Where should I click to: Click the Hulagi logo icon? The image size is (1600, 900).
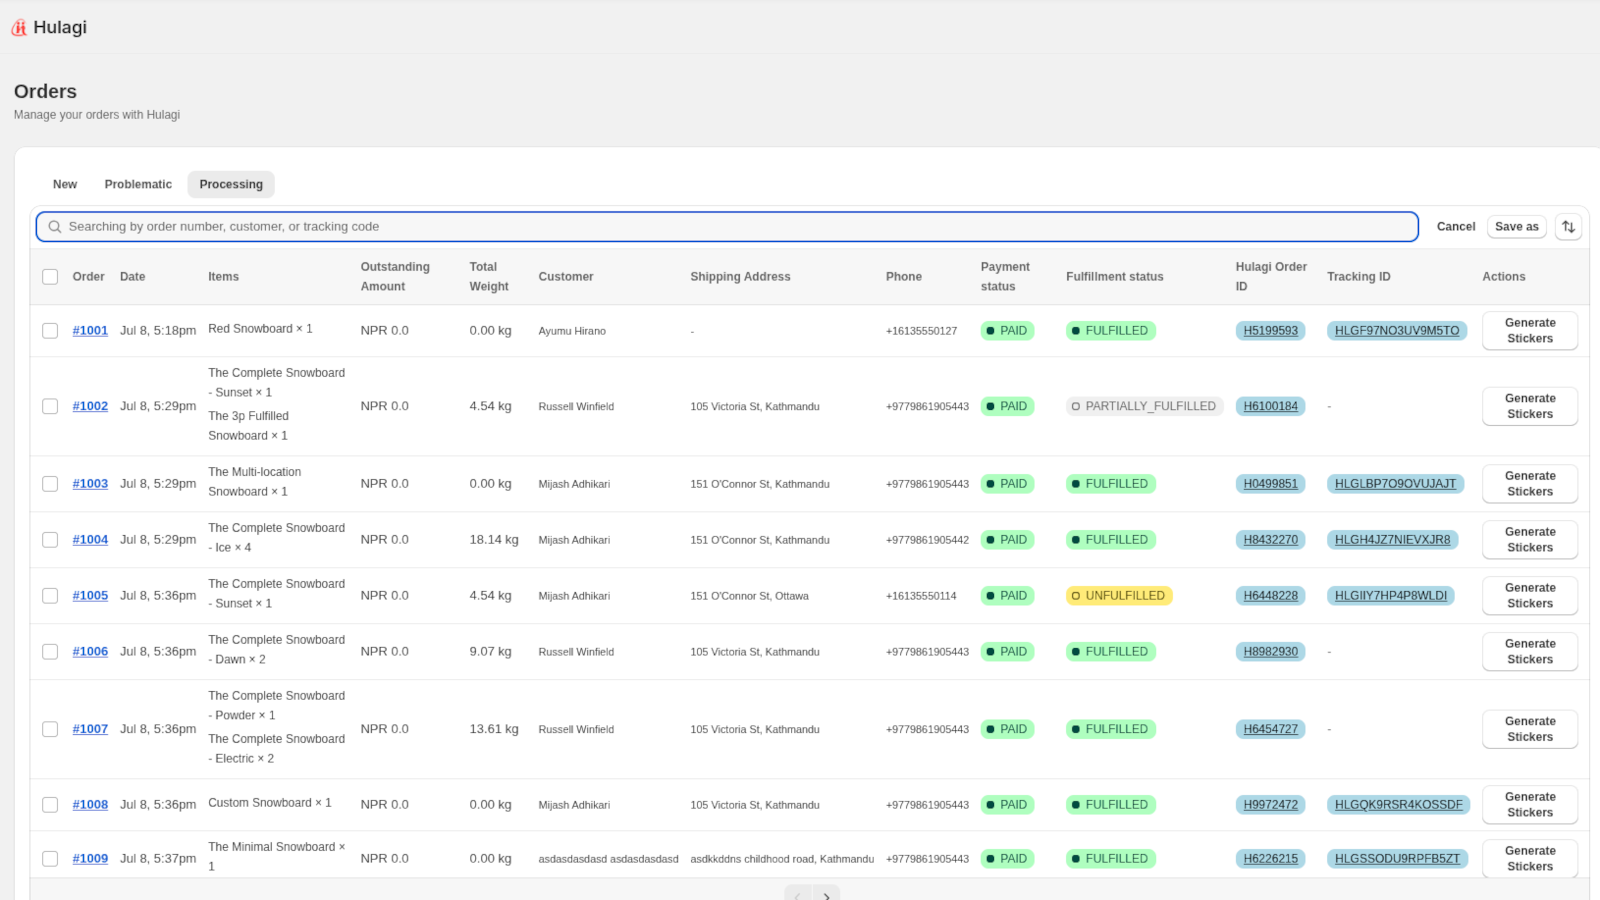[19, 28]
